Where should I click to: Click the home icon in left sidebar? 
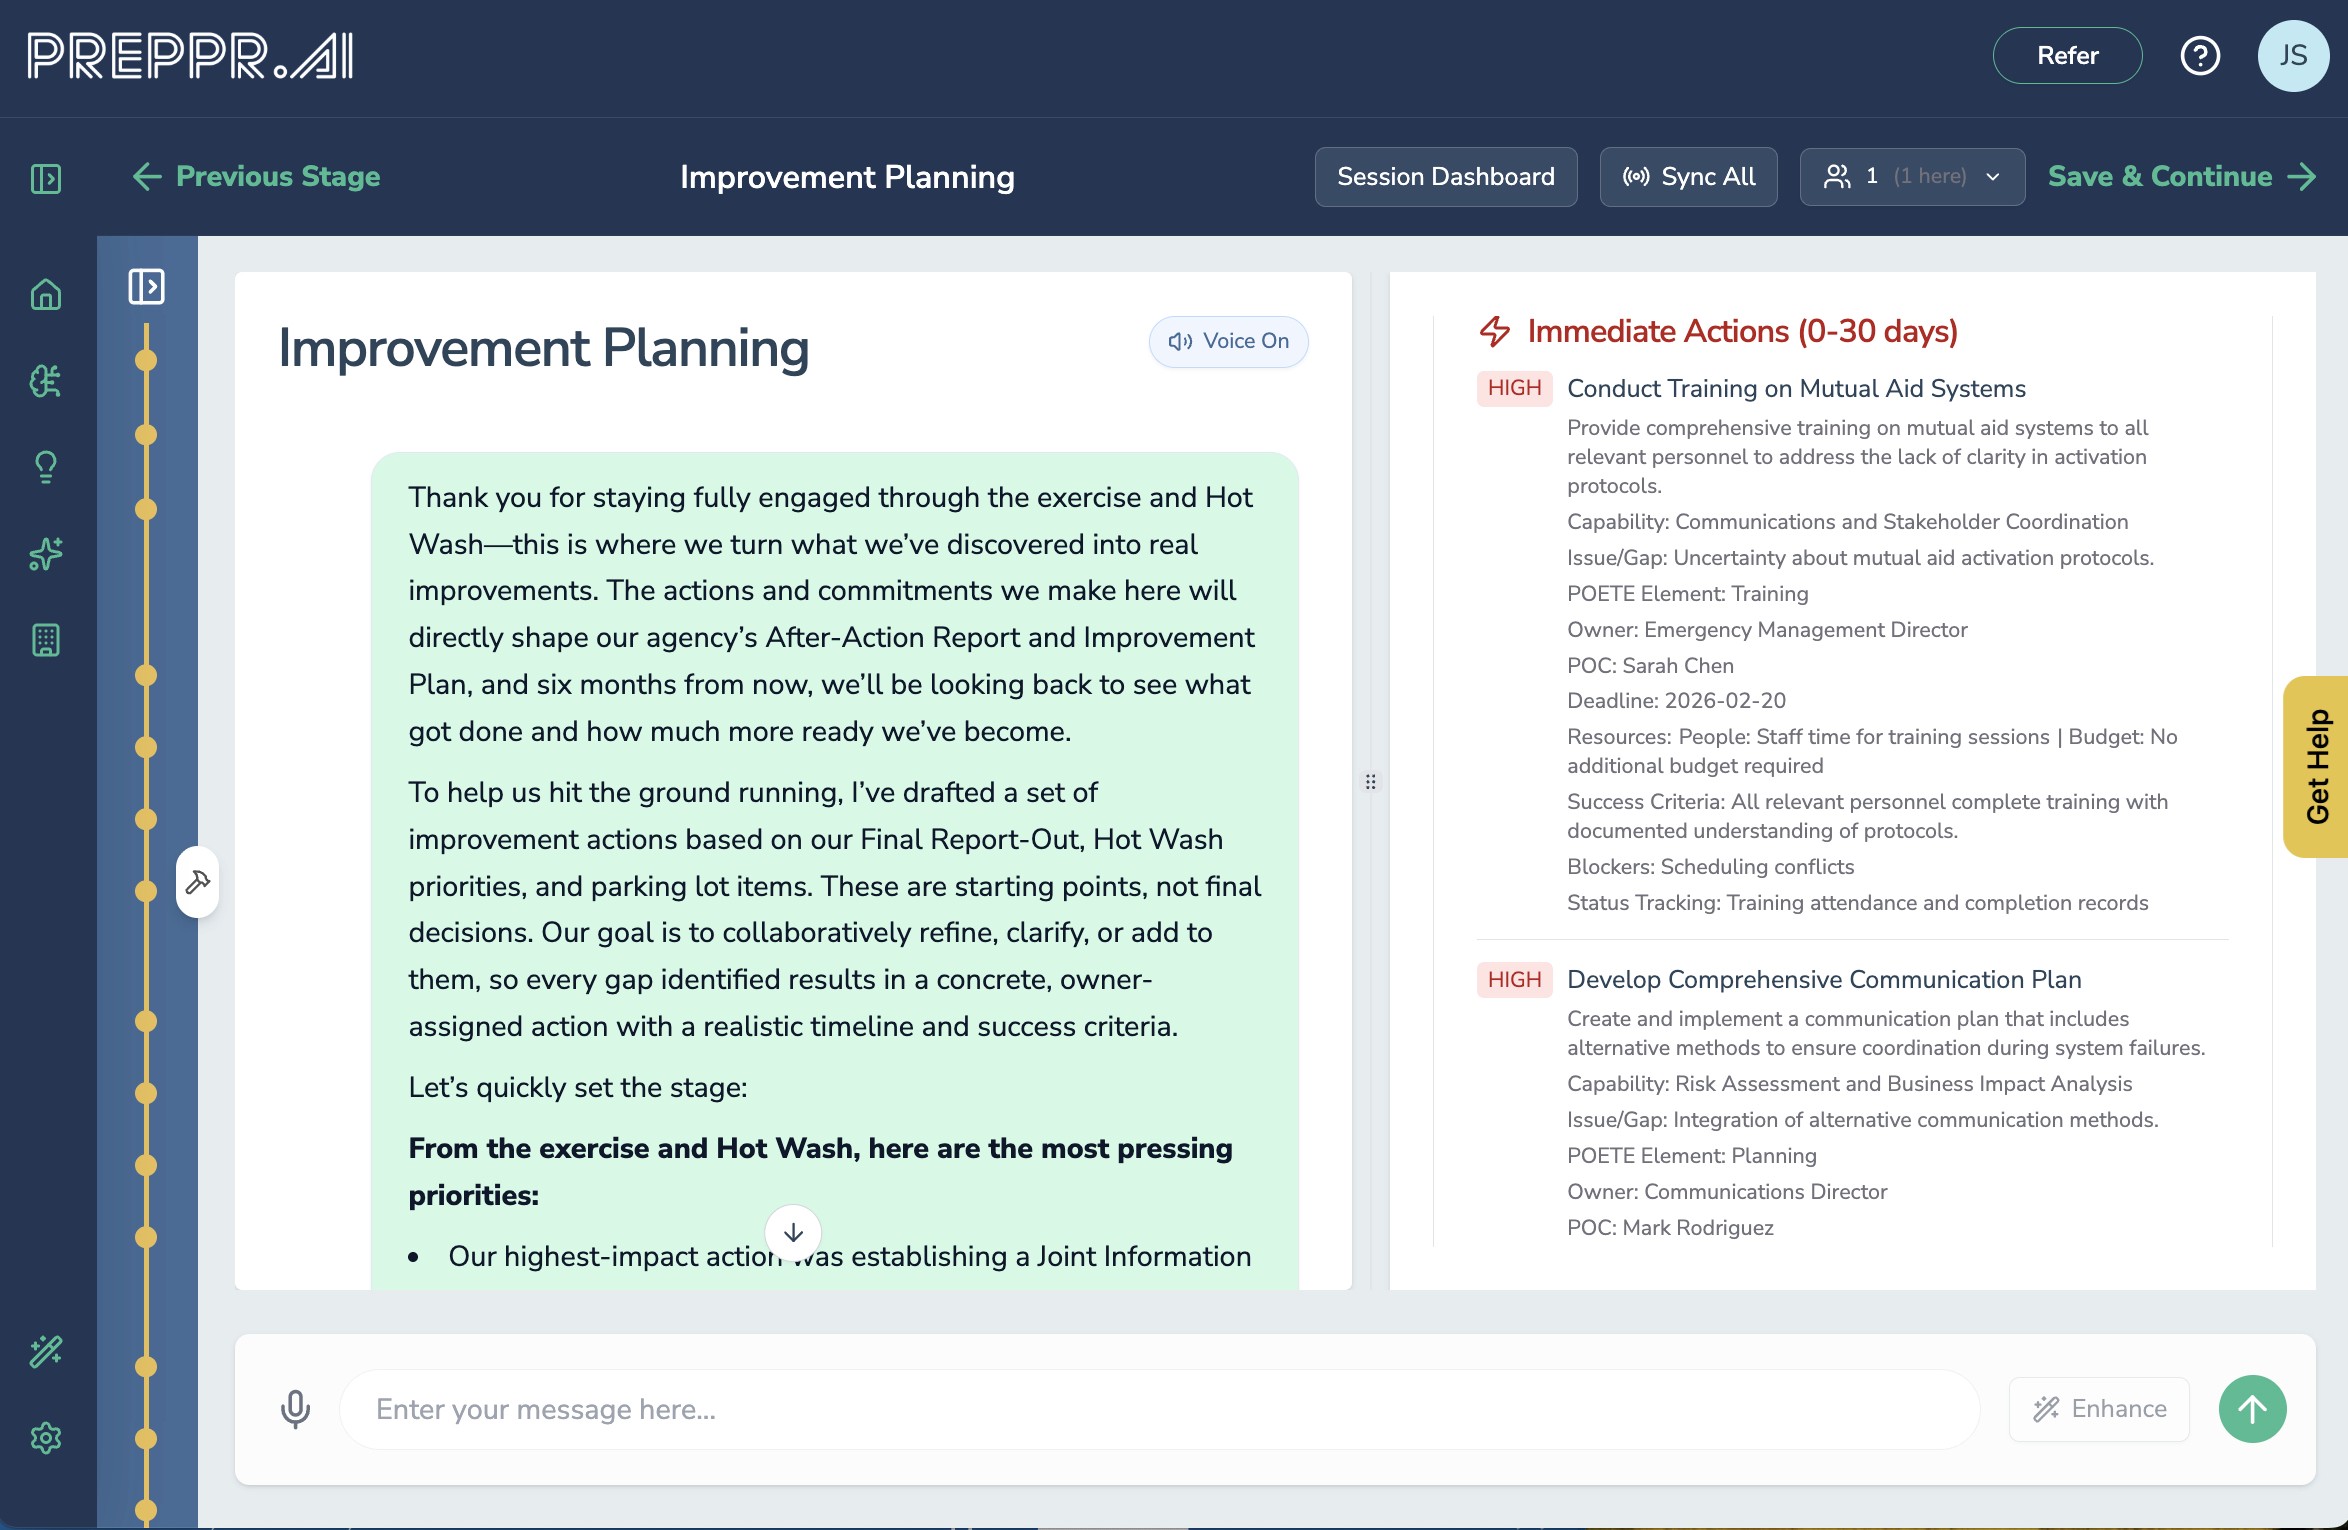[46, 295]
